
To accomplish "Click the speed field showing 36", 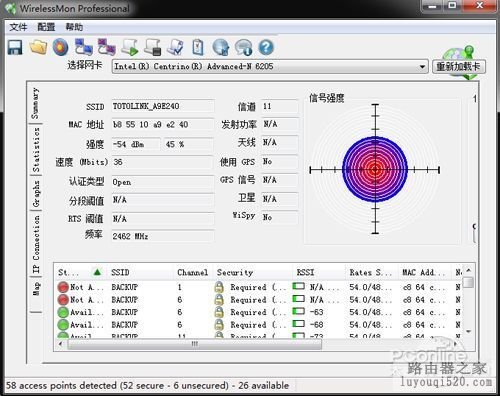I will click(163, 162).
